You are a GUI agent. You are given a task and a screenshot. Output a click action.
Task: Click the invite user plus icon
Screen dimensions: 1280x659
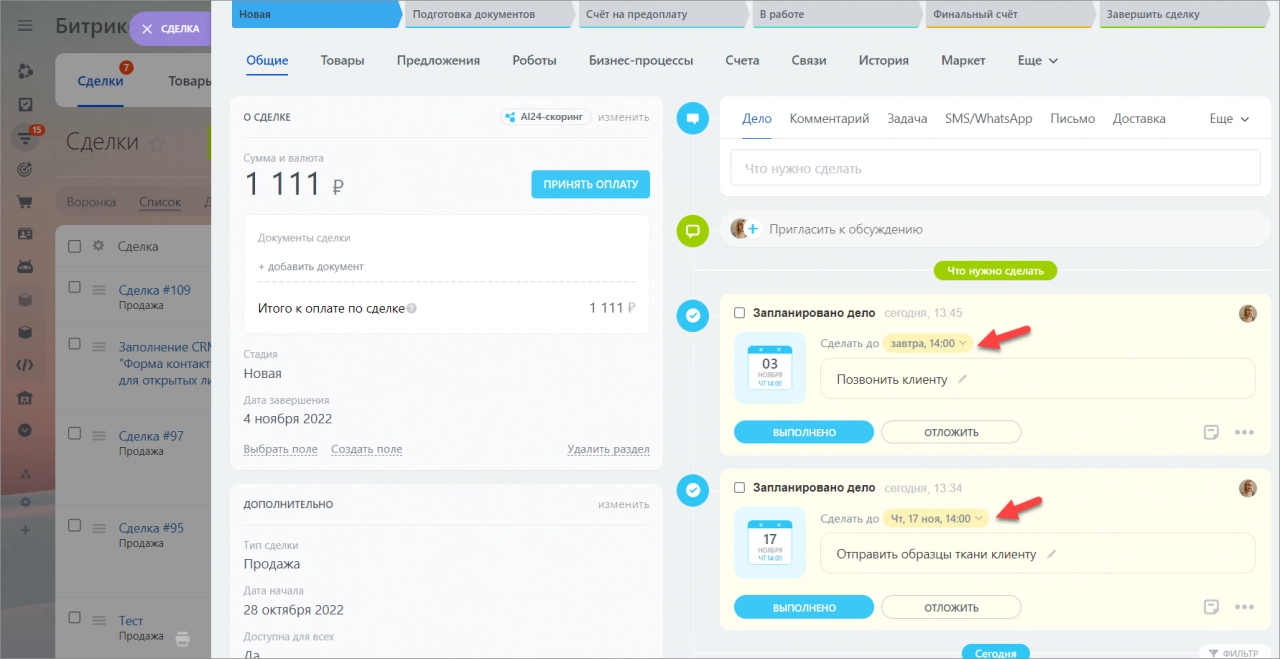[x=753, y=229]
